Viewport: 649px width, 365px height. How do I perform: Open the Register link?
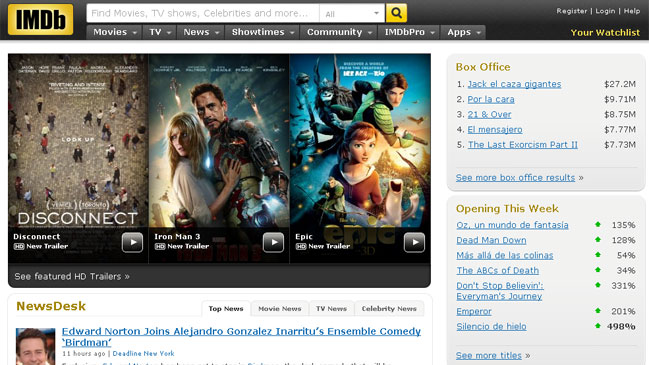tap(572, 11)
